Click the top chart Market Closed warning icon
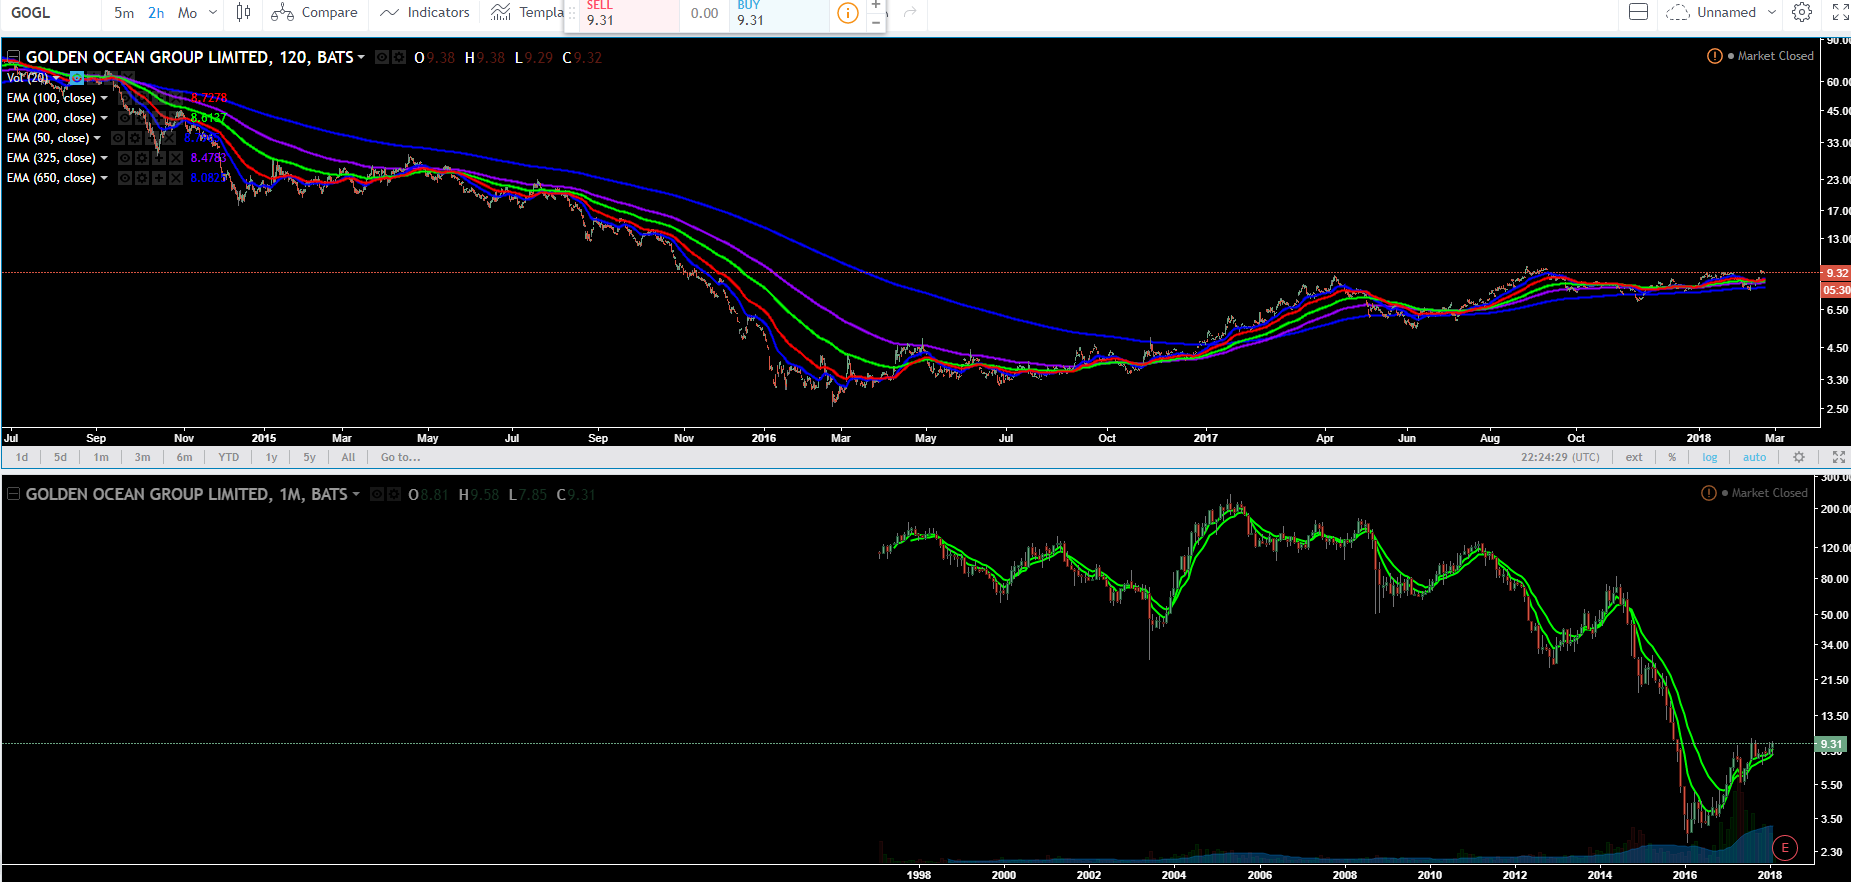 1714,56
